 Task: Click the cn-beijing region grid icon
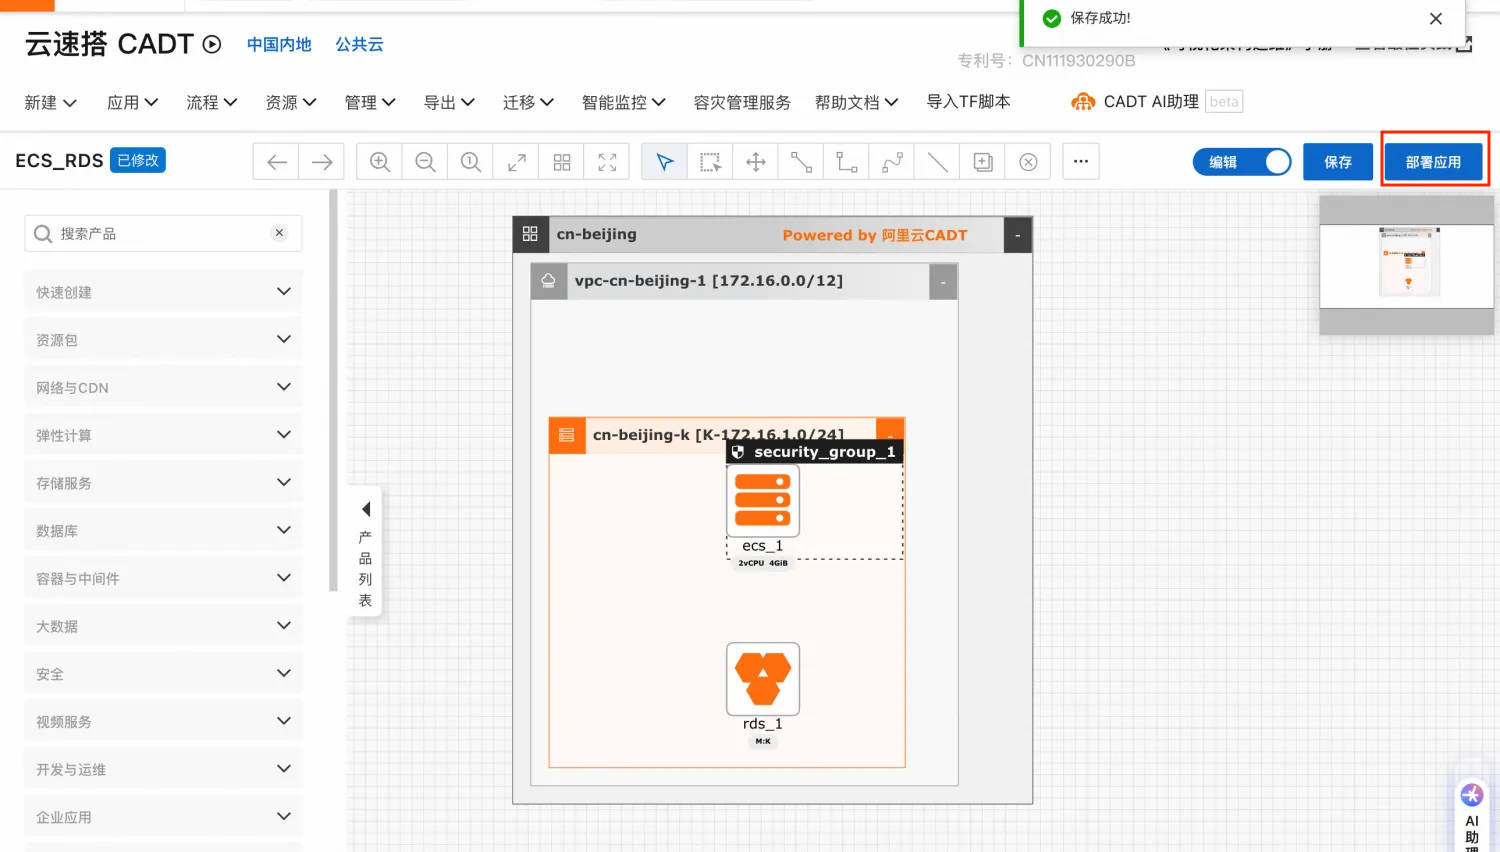[530, 234]
